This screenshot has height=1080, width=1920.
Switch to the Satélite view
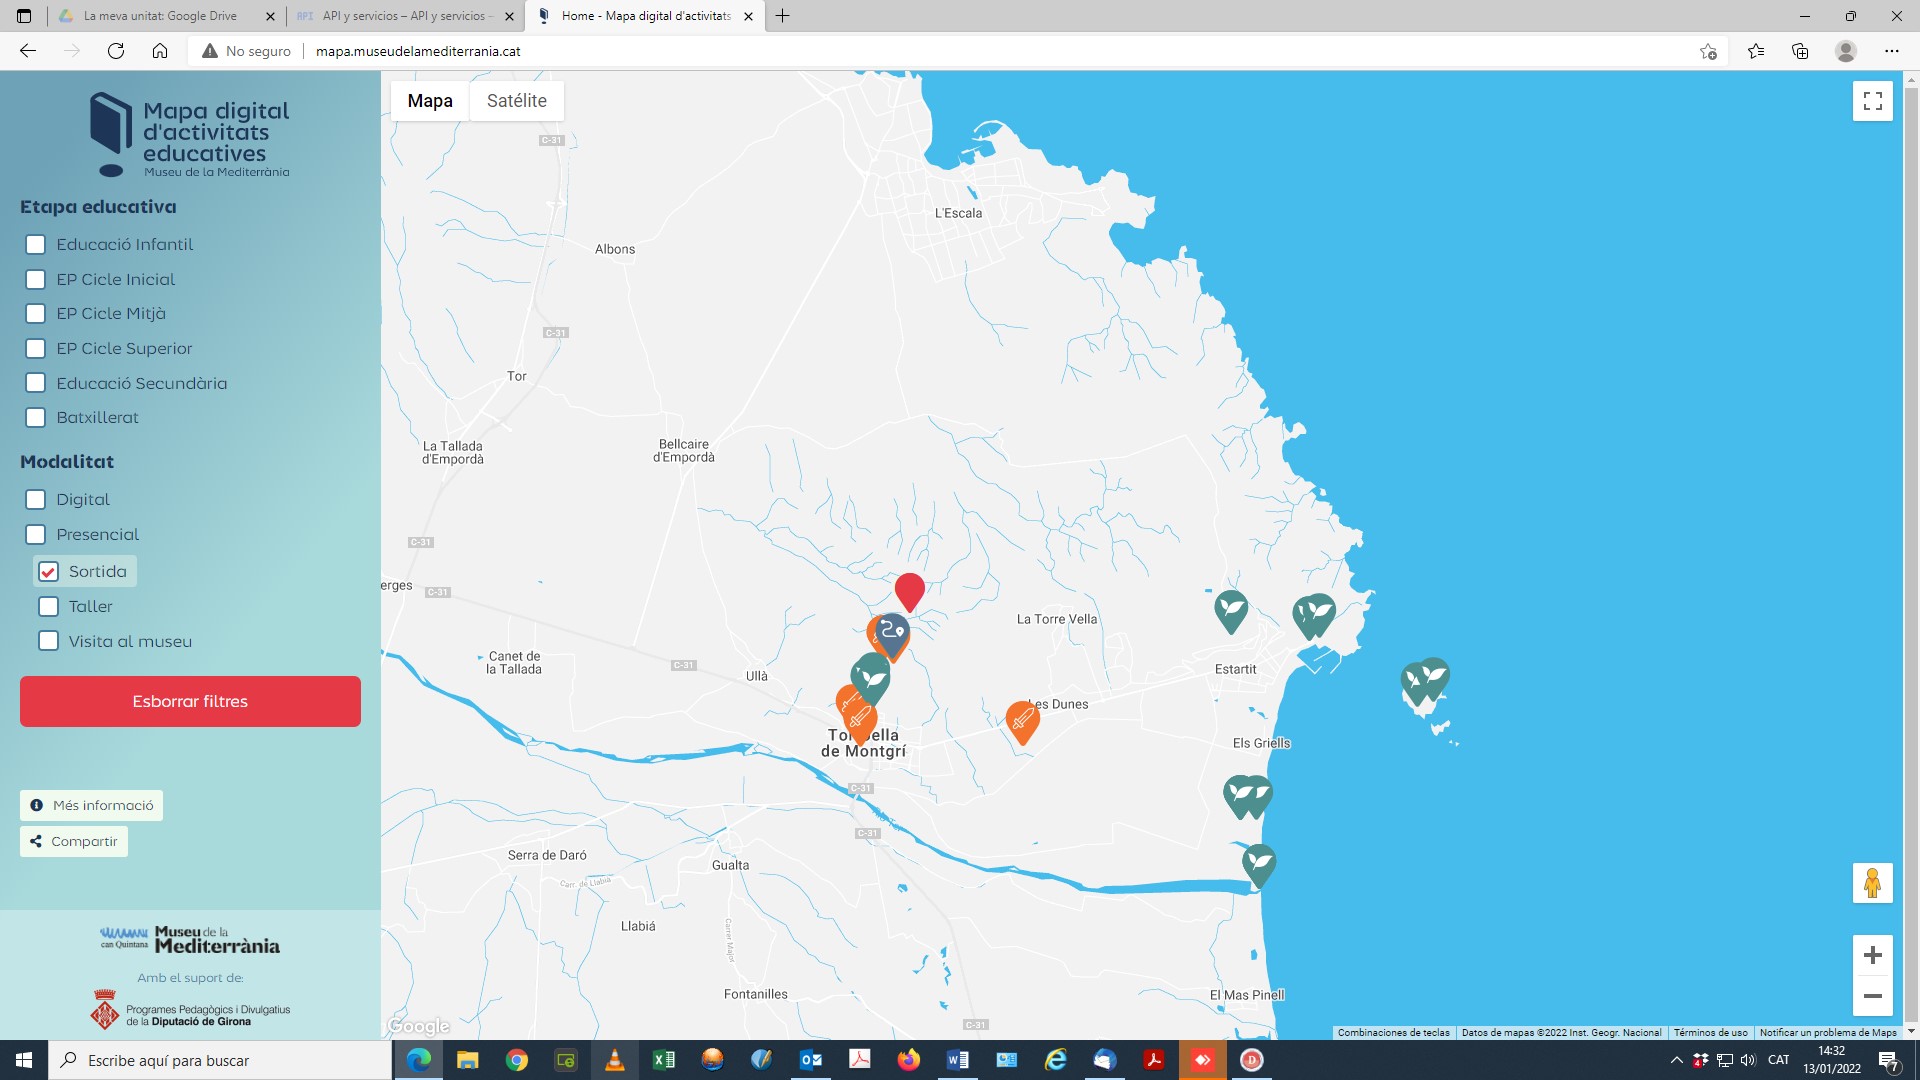[516, 100]
